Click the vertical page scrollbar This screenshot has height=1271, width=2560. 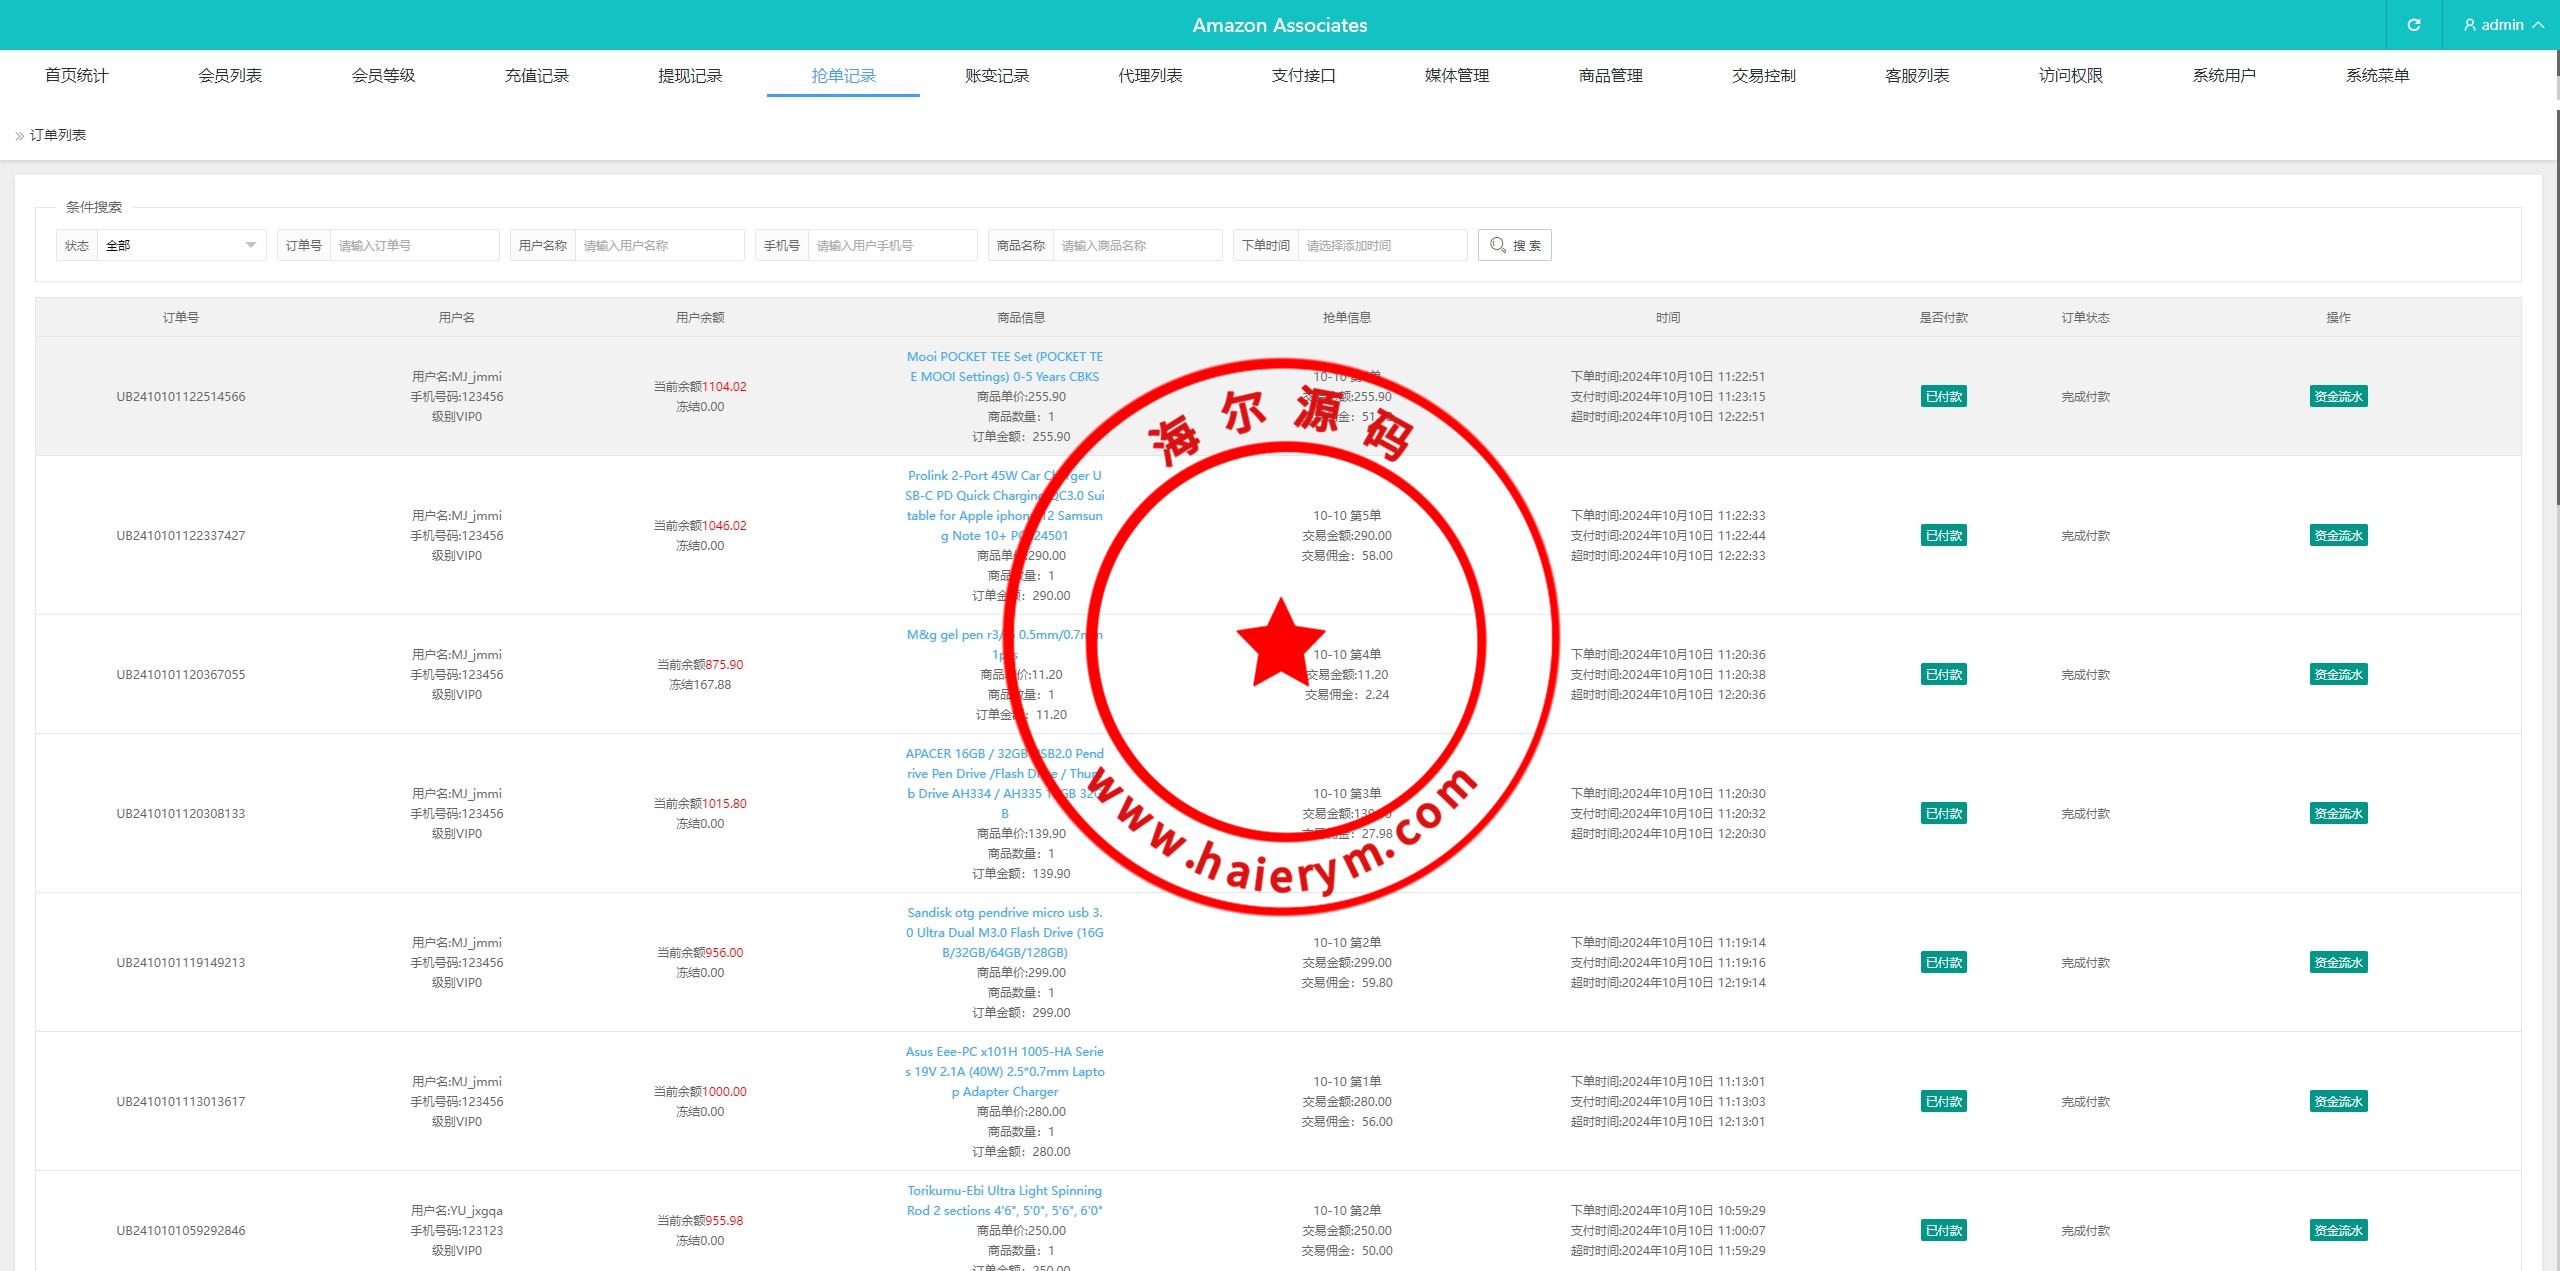(x=2556, y=300)
